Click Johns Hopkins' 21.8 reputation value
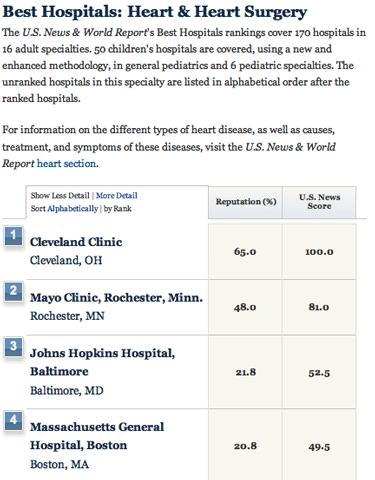375x480 pixels. pyautogui.click(x=246, y=372)
